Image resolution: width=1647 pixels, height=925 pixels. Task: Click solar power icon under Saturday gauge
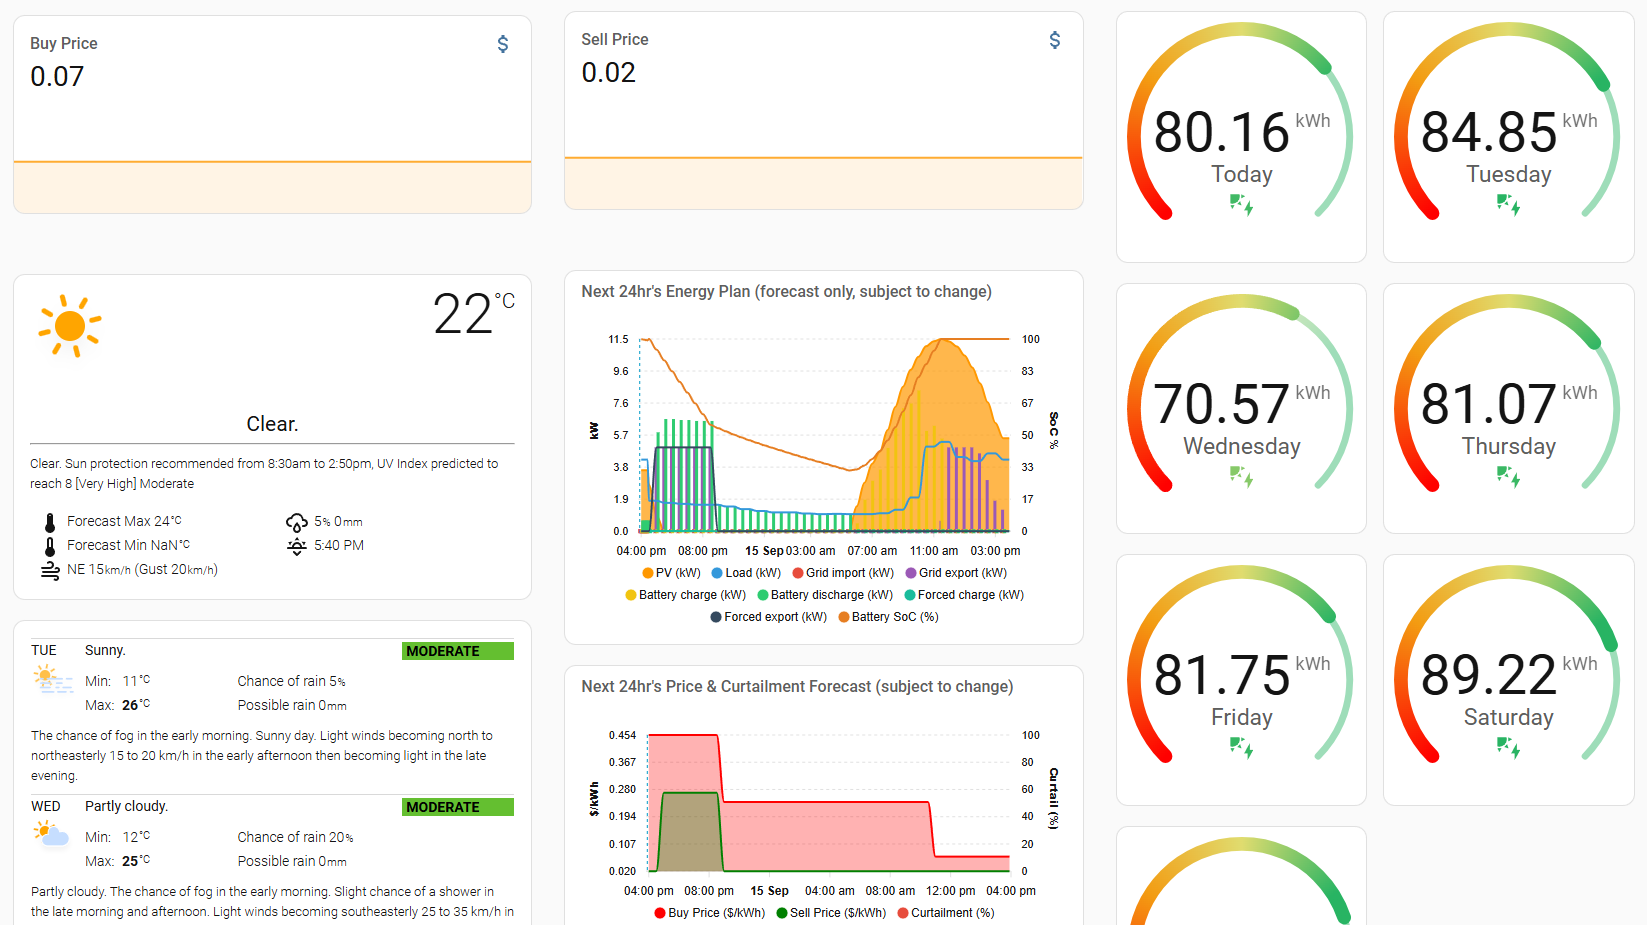pyautogui.click(x=1508, y=748)
